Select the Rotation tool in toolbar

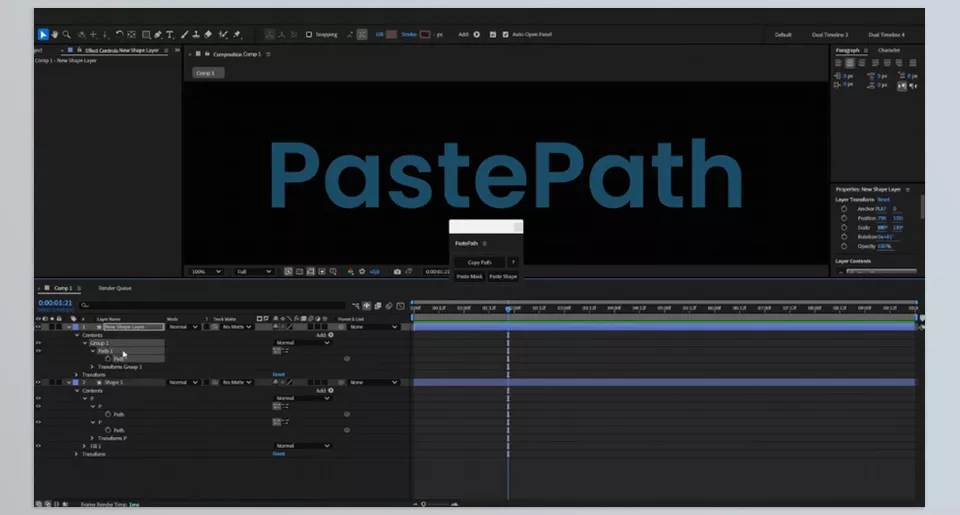[119, 35]
